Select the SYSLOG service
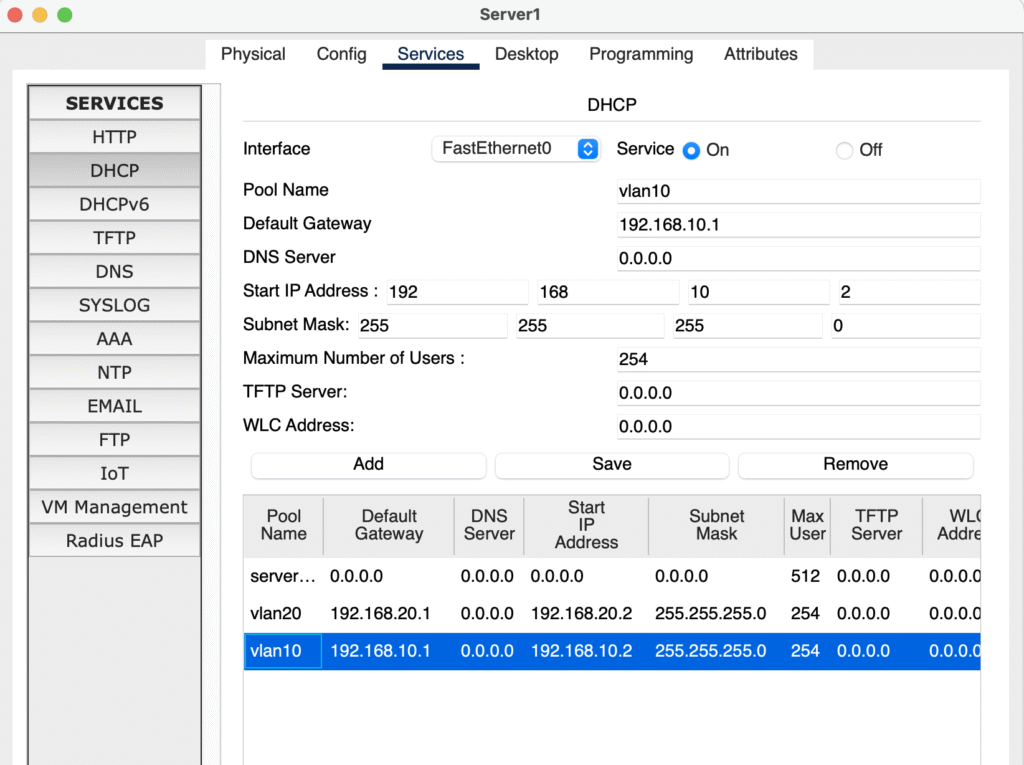 click(114, 305)
